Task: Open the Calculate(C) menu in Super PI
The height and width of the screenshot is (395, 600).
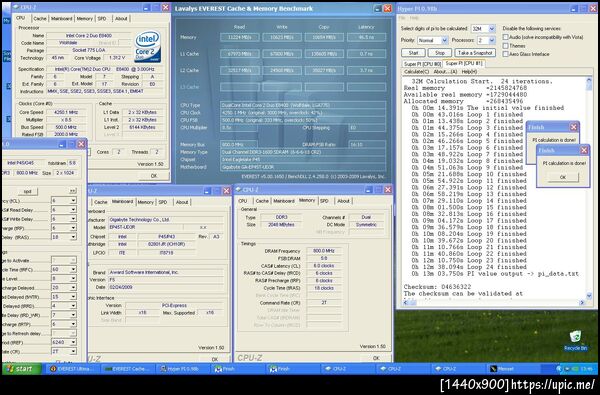Action: tap(416, 72)
